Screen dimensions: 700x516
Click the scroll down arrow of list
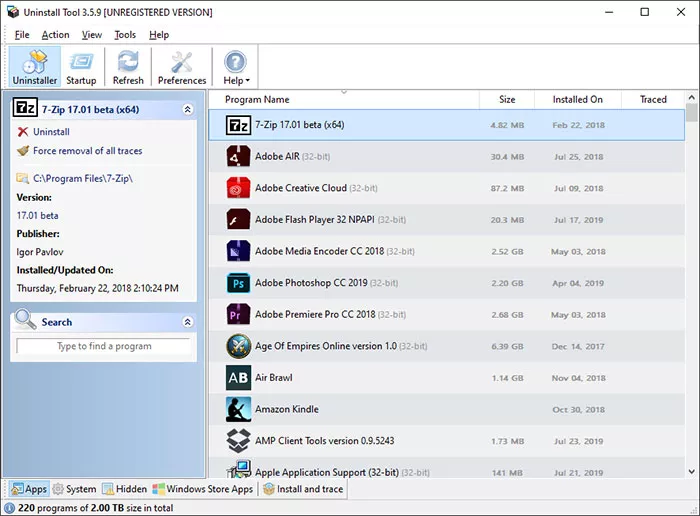[692, 472]
